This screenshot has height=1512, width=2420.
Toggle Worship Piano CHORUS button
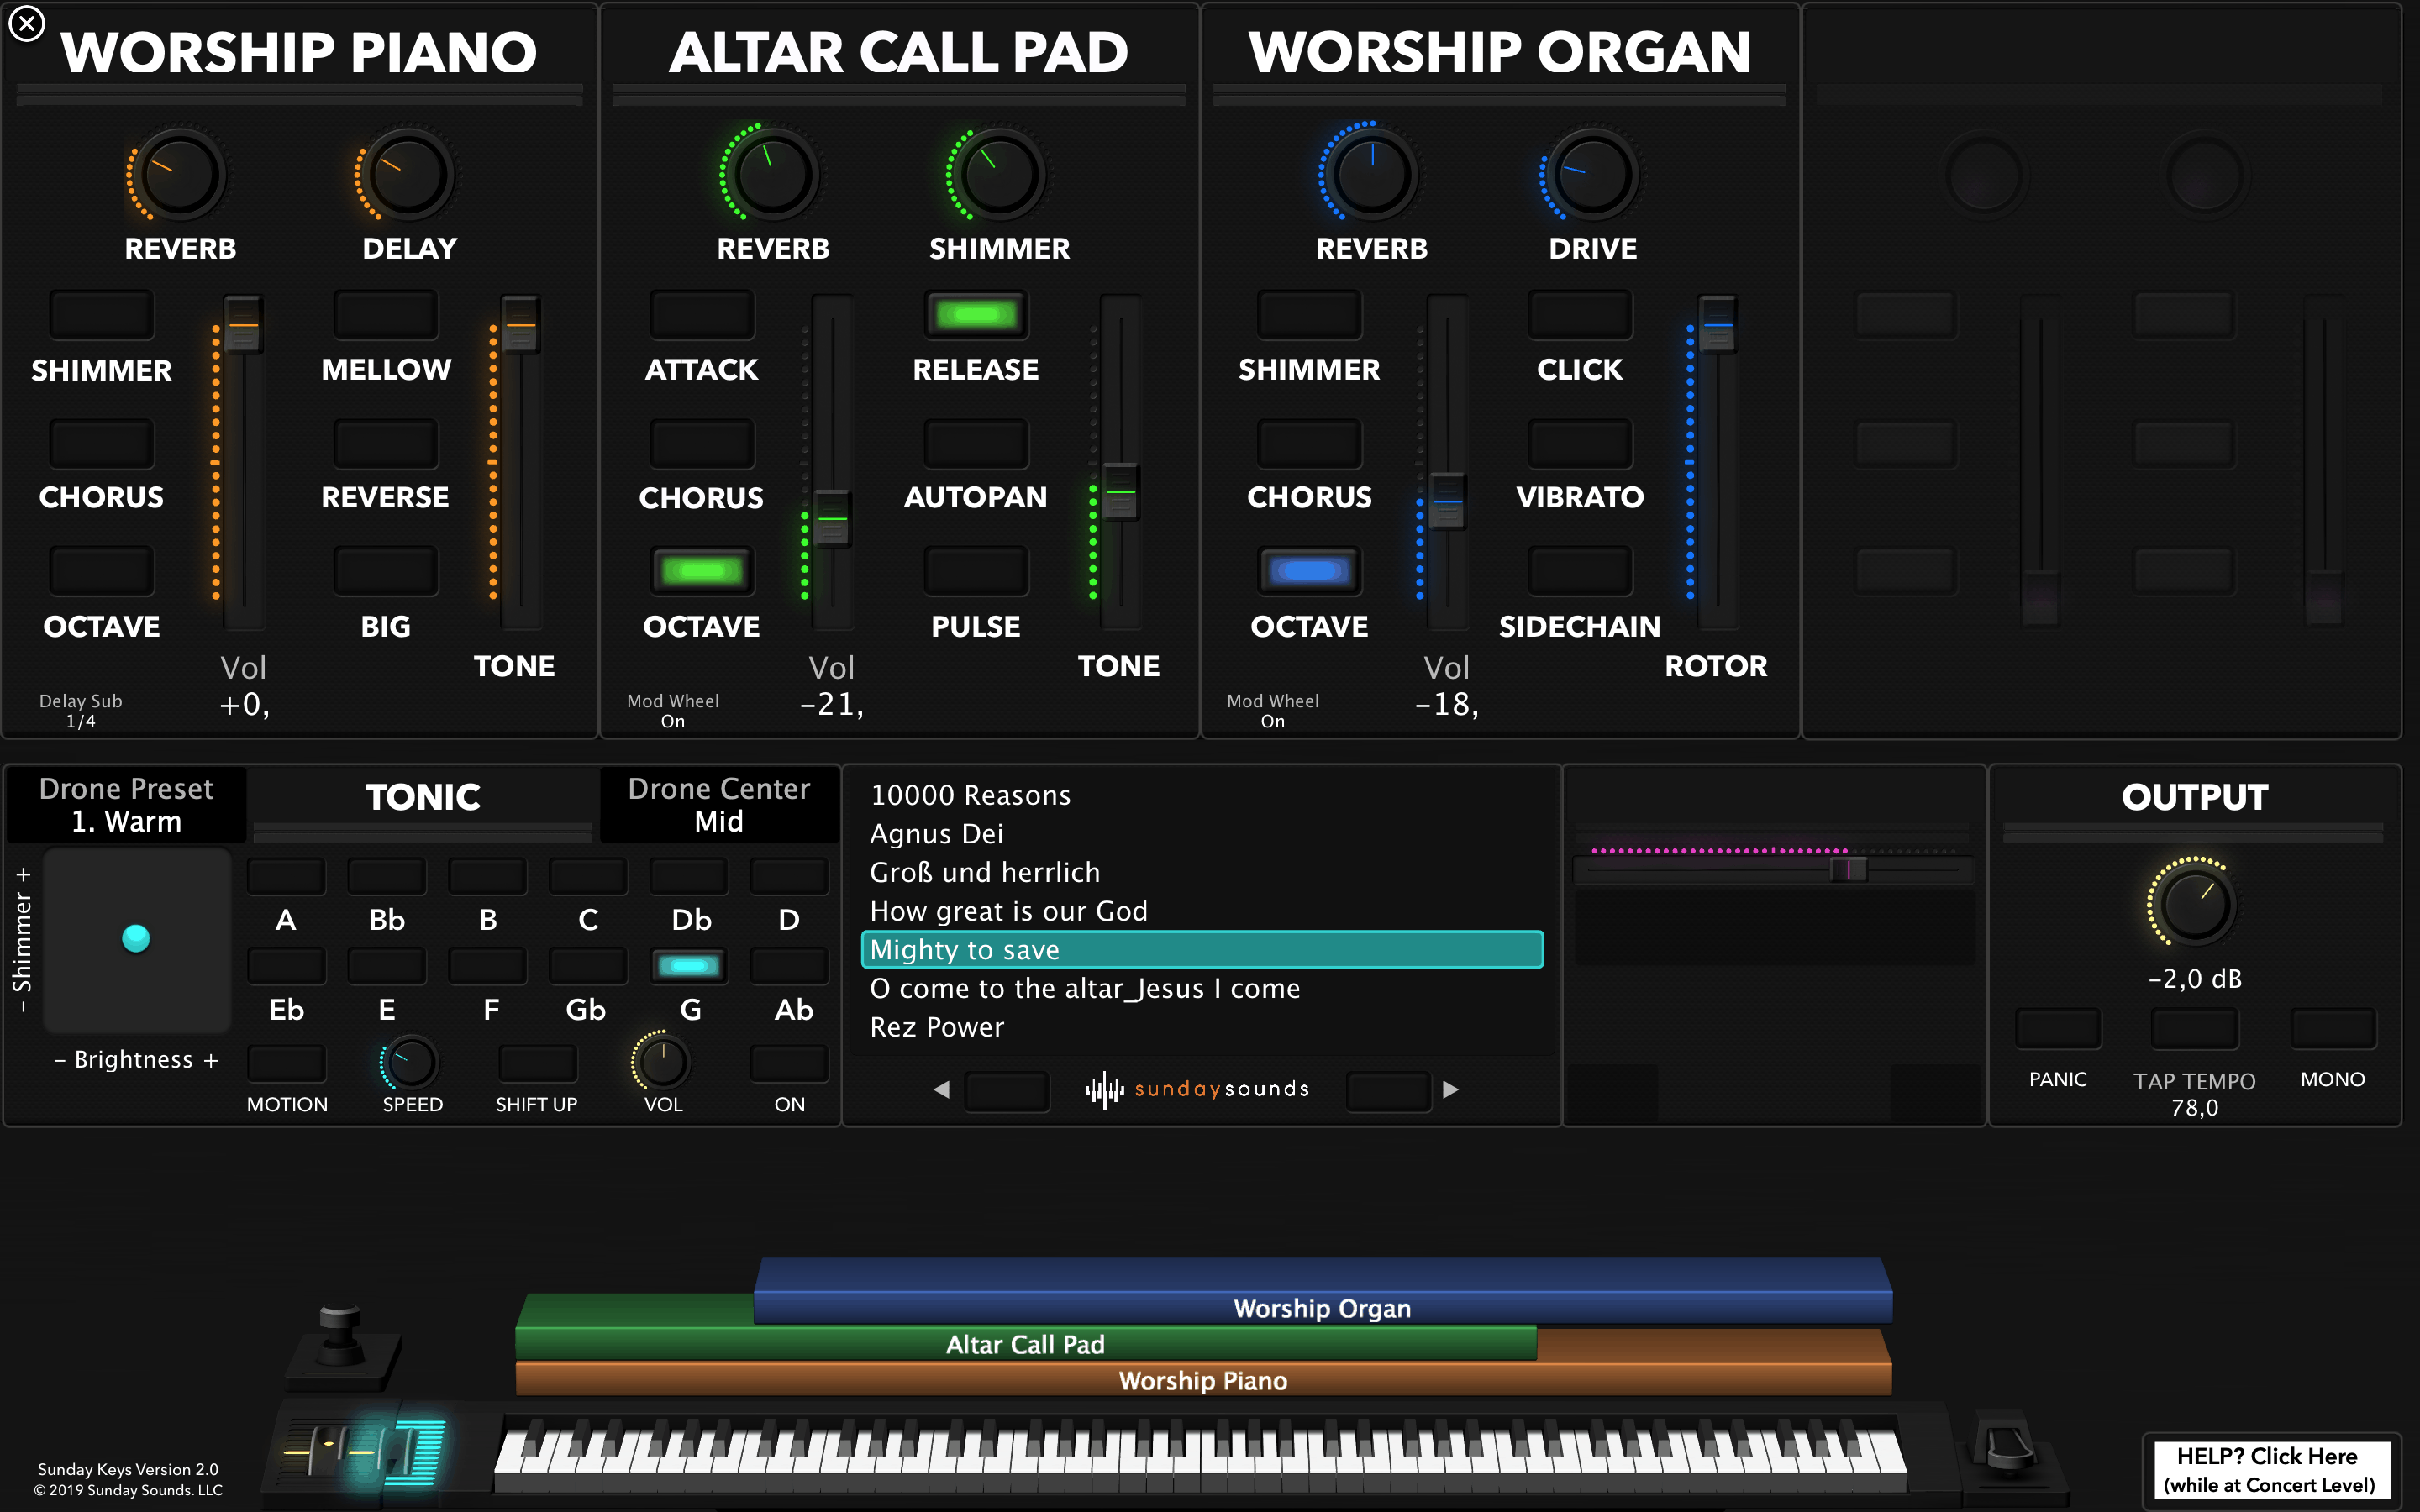tap(101, 443)
